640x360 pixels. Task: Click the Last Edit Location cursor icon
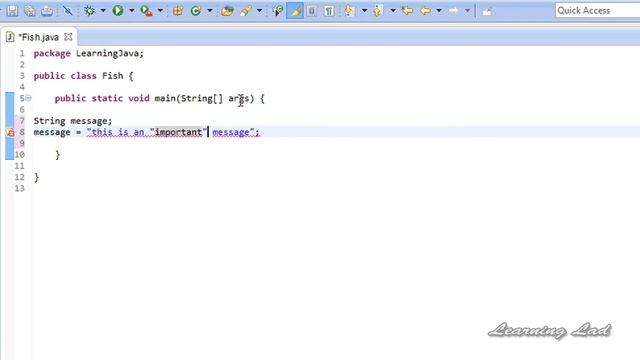[x=278, y=10]
